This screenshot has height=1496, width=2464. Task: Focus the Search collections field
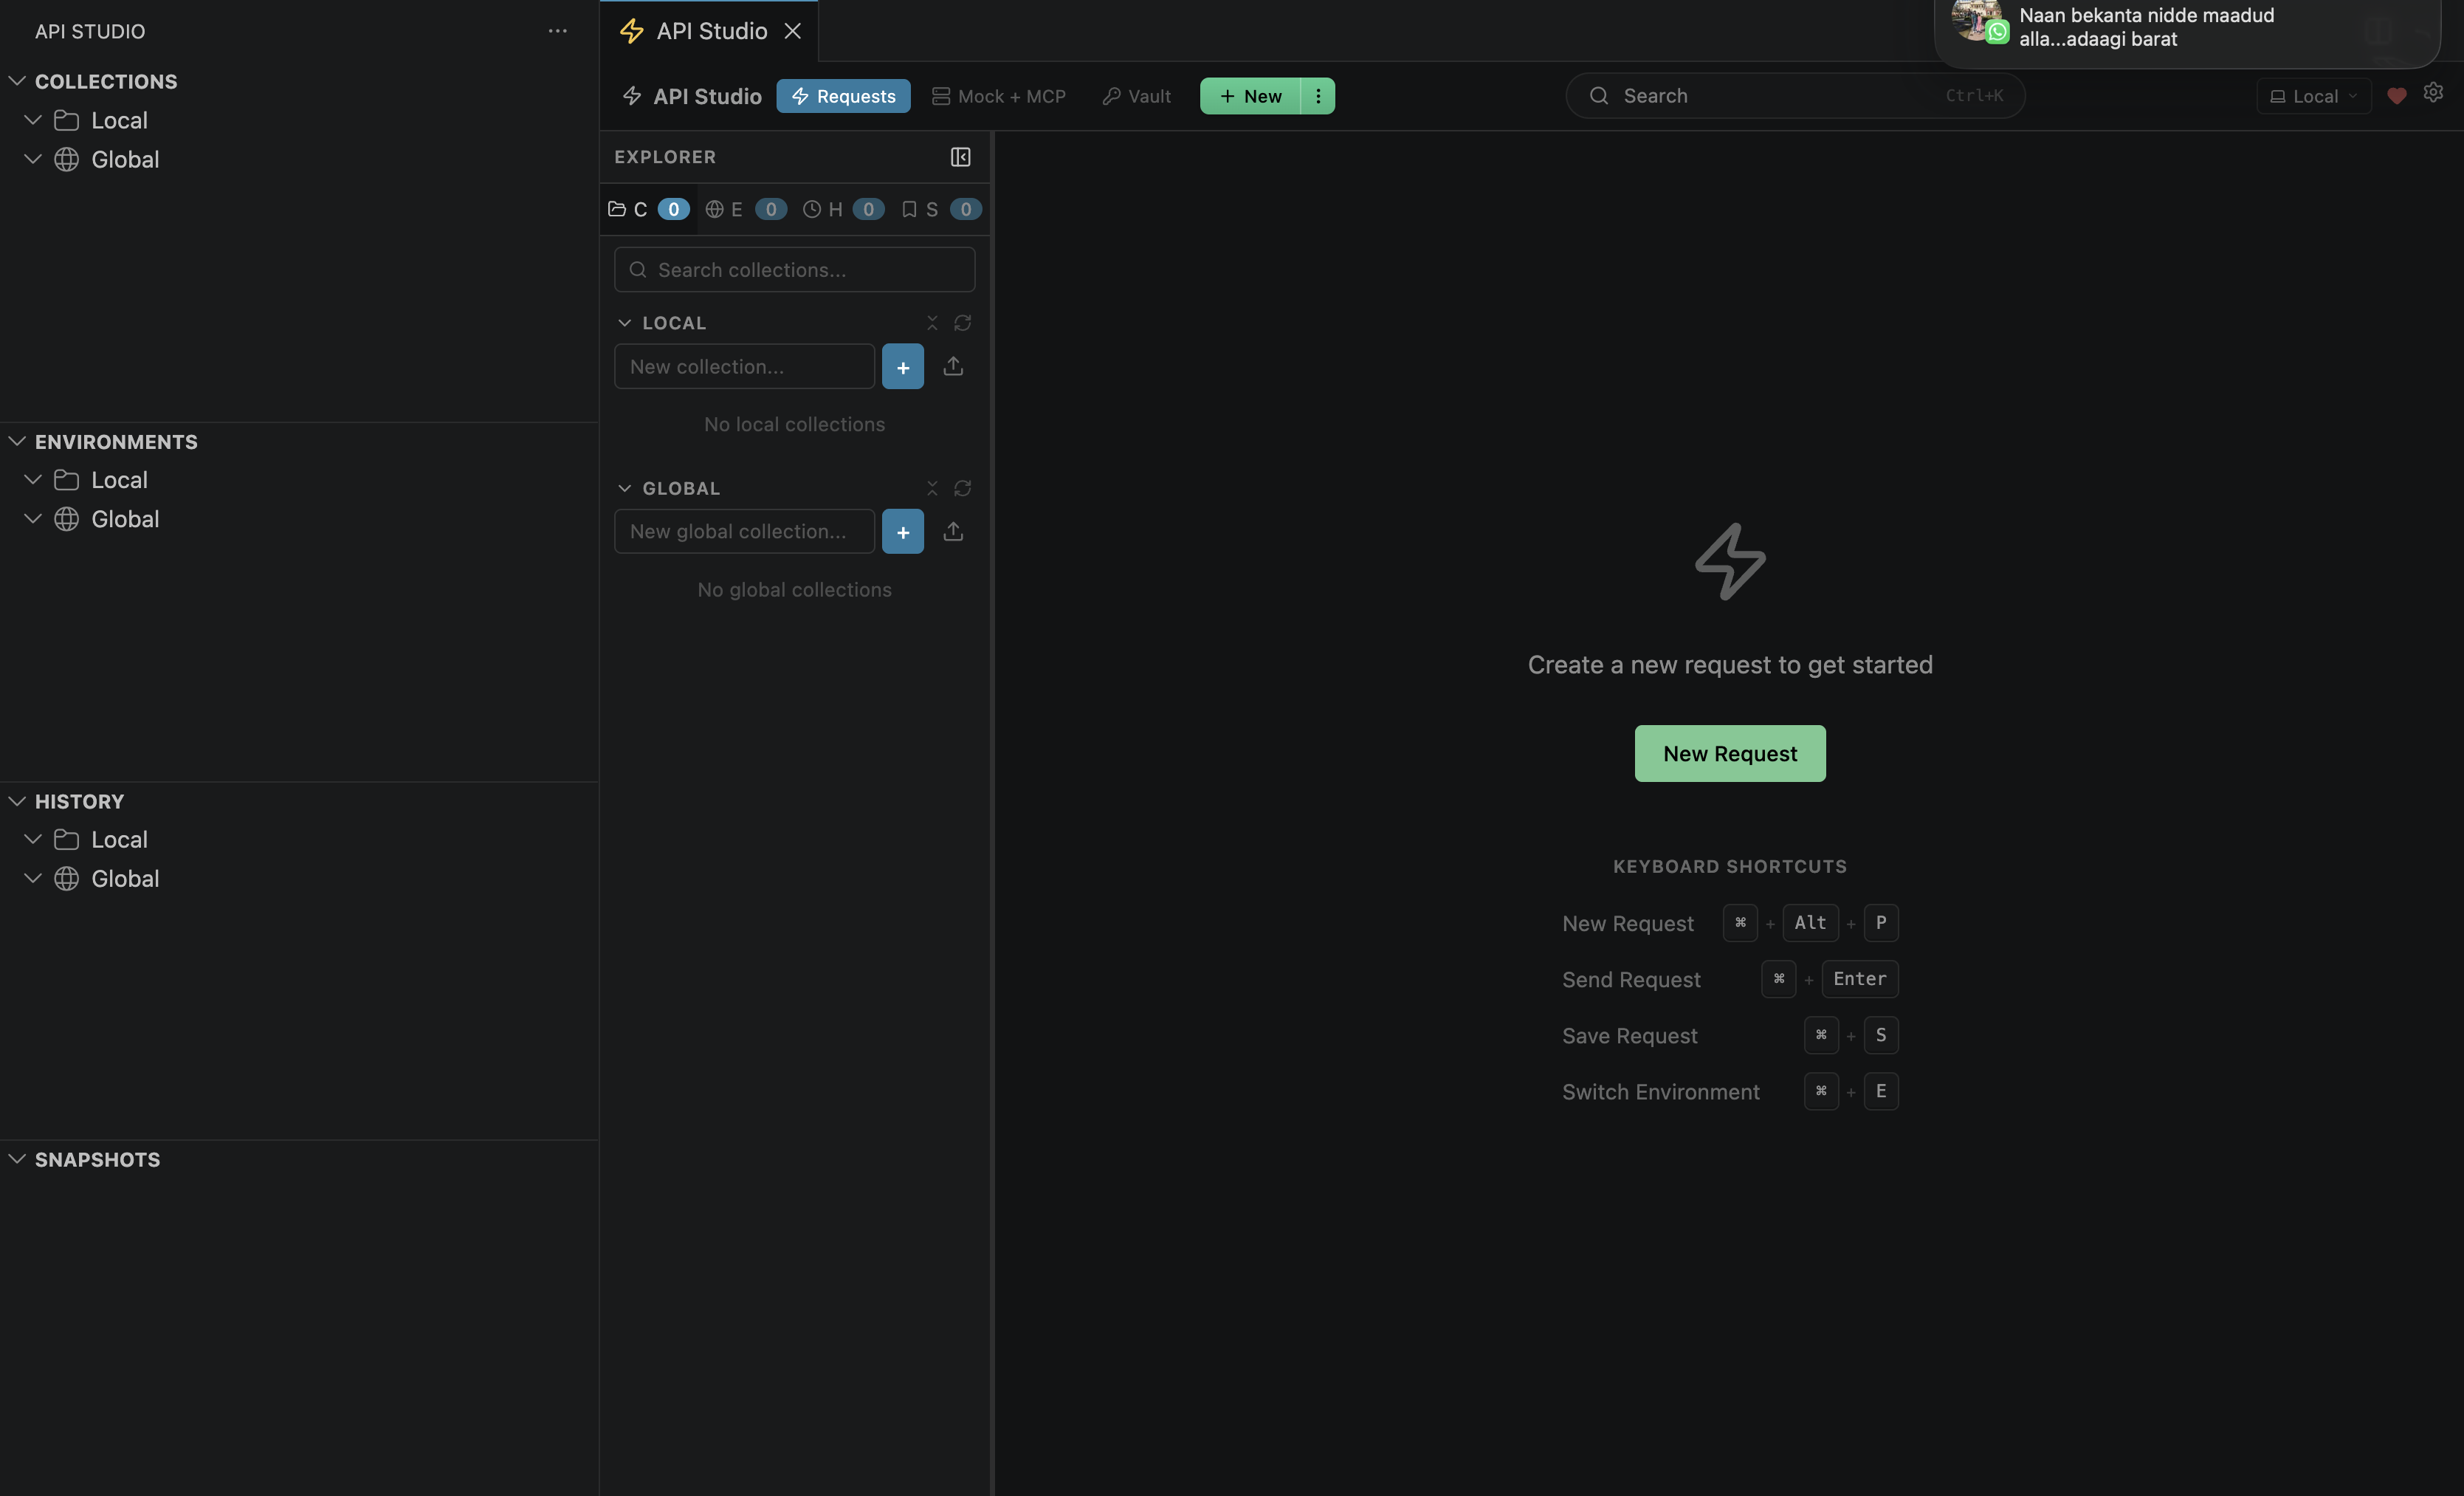(795, 270)
